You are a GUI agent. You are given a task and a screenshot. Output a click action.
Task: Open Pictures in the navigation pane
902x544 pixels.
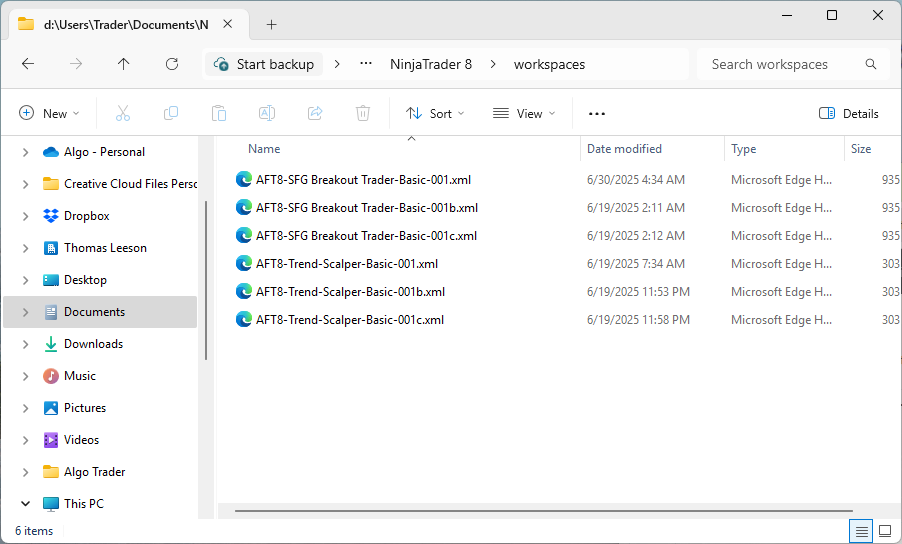click(x=85, y=408)
